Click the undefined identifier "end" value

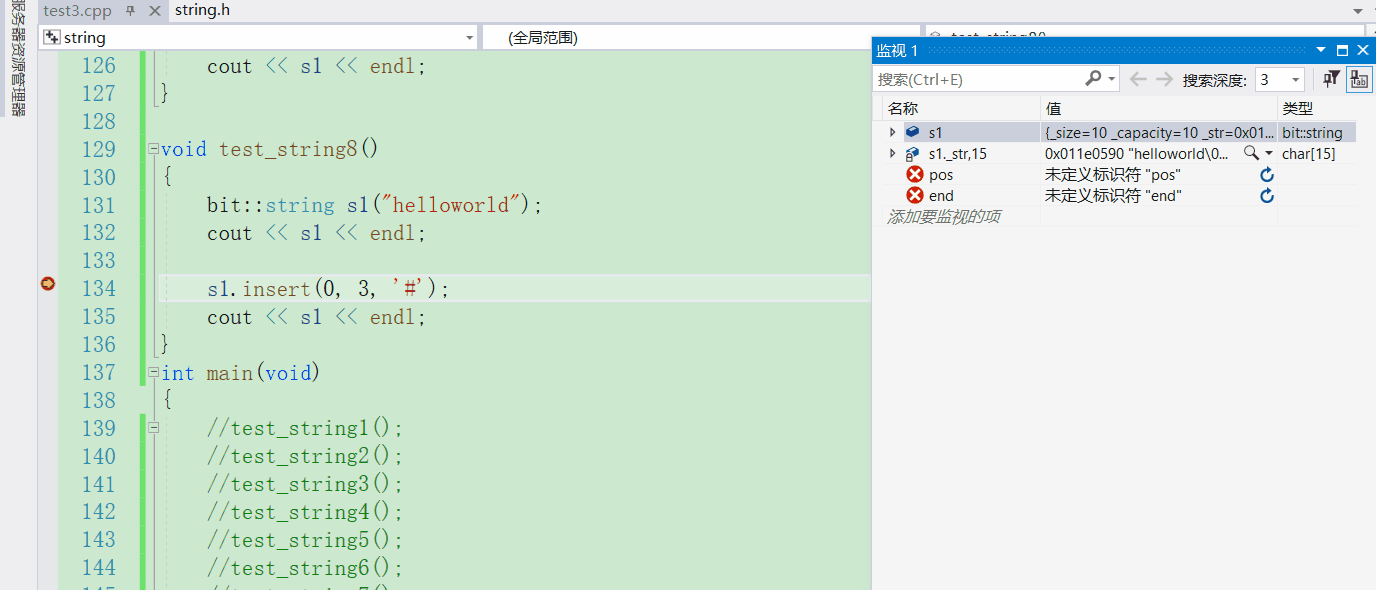pyautogui.click(x=1113, y=196)
